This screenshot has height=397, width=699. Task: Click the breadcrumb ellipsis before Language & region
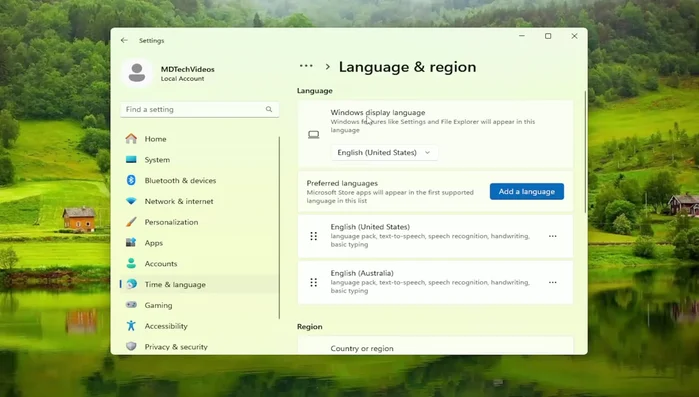tap(306, 66)
